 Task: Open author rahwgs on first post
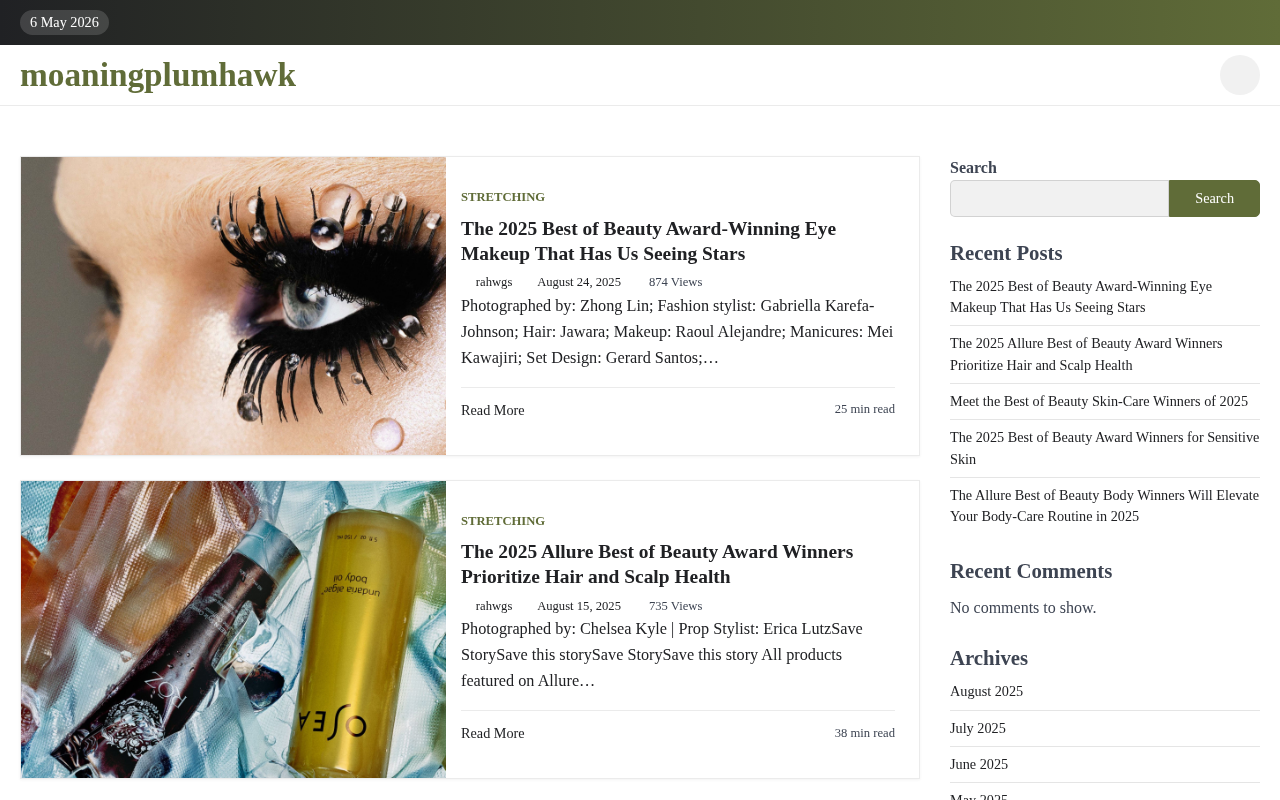pyautogui.click(x=494, y=282)
